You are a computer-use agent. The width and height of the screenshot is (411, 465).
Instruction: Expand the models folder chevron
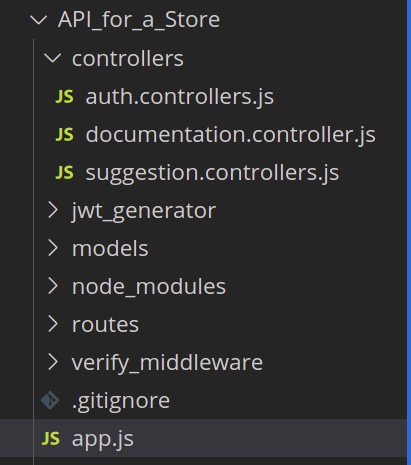[53, 248]
